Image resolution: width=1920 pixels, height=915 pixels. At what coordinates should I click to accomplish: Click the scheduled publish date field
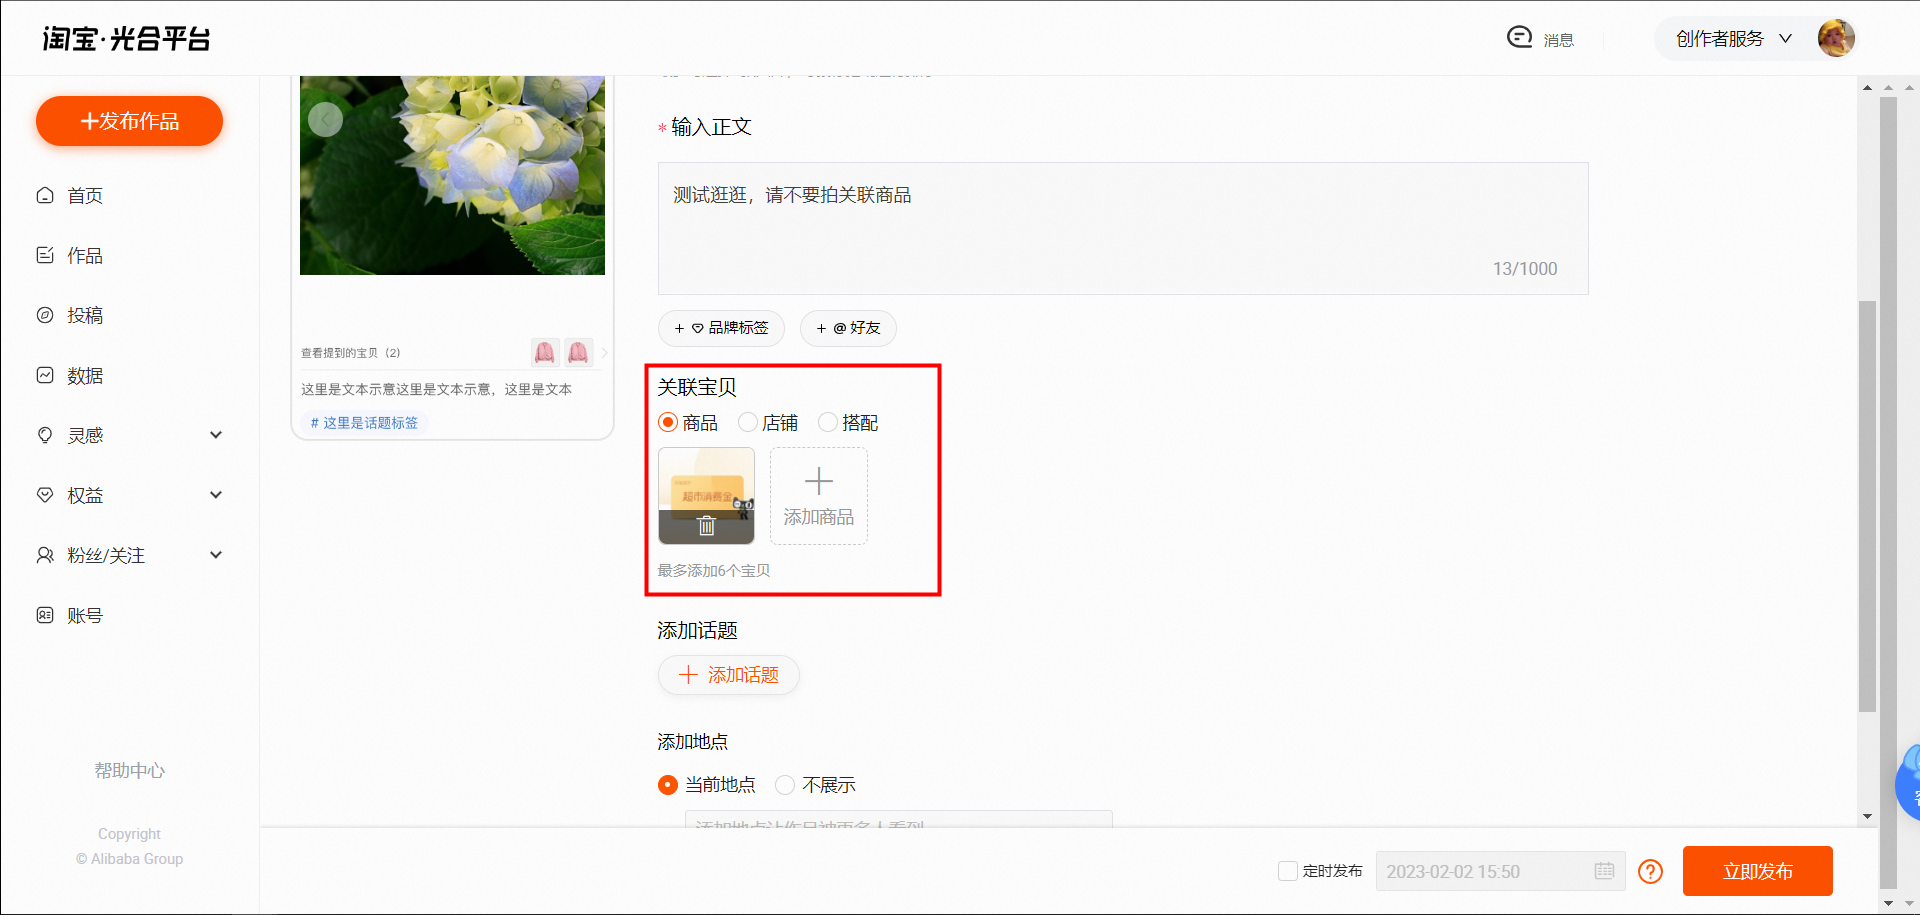1500,871
